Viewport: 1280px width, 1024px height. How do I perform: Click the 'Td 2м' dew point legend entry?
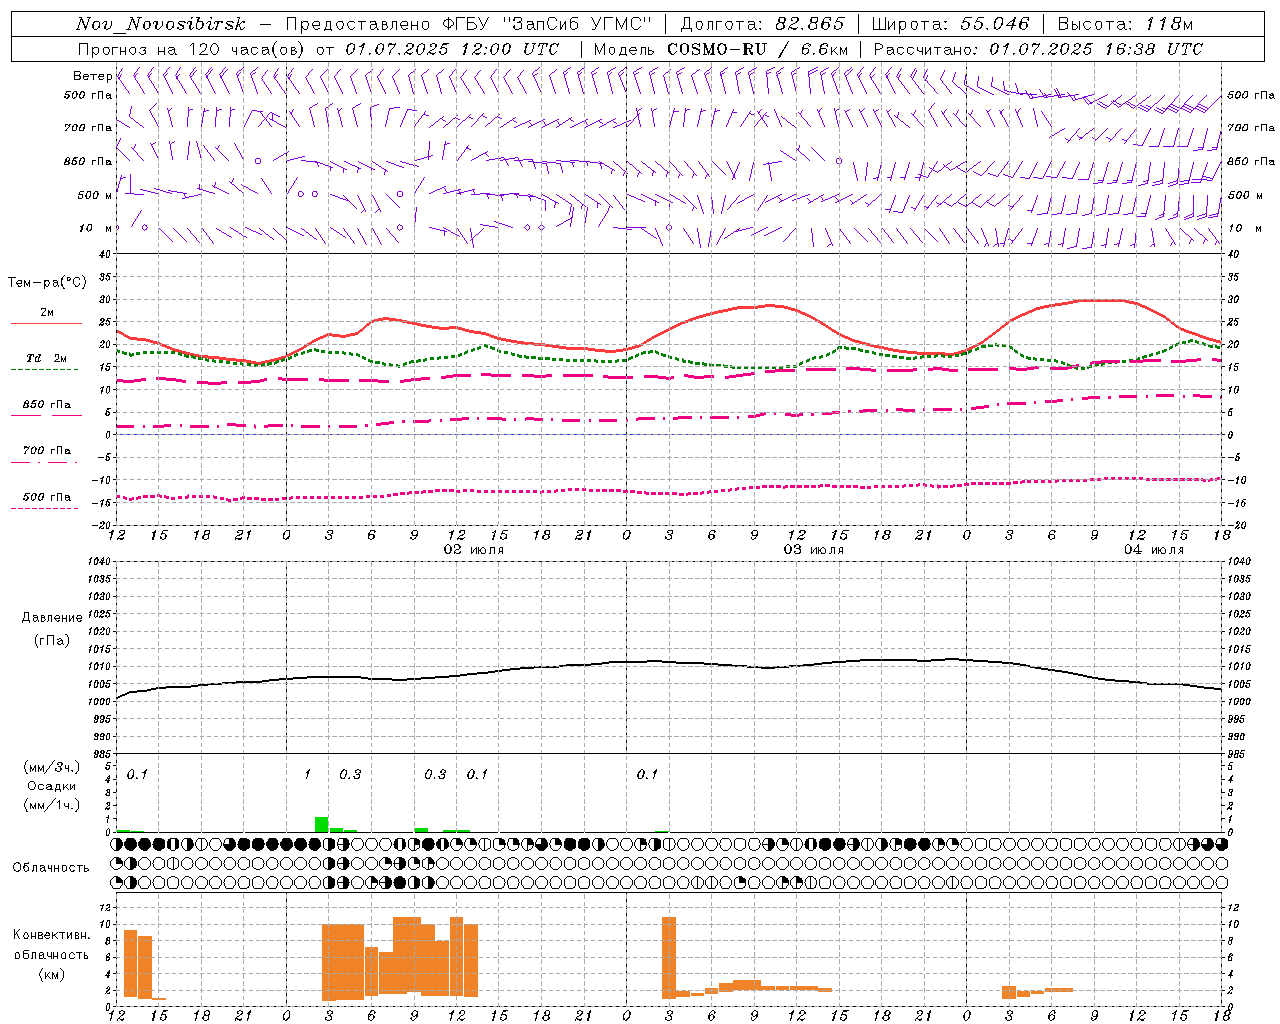coord(47,358)
